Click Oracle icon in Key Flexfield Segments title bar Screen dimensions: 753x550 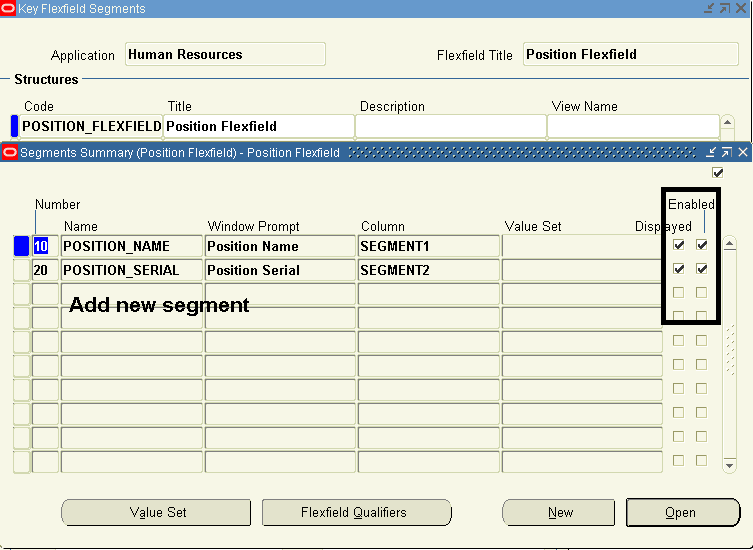pyautogui.click(x=9, y=9)
